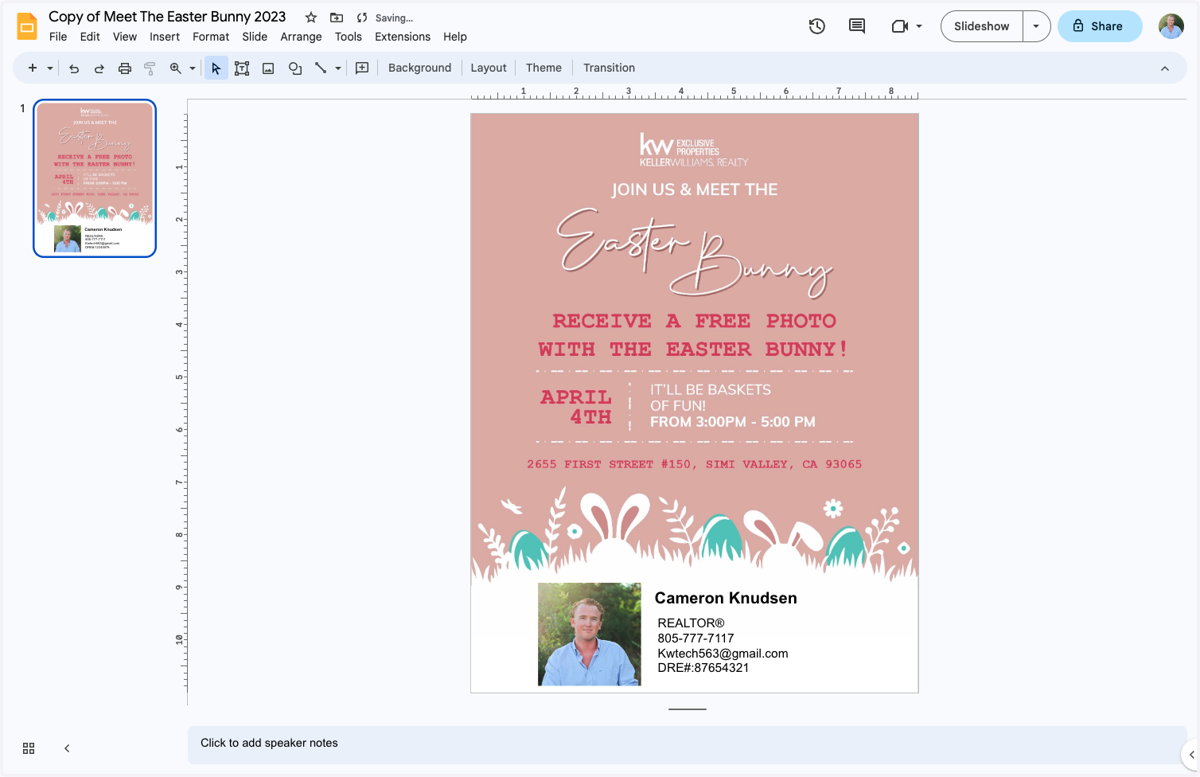Change the slide Background
The height and width of the screenshot is (777, 1200).
click(420, 68)
